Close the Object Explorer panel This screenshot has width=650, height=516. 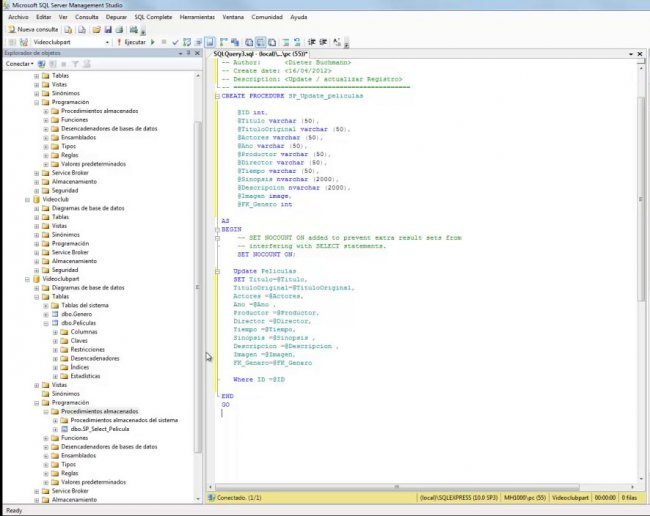pyautogui.click(x=197, y=53)
